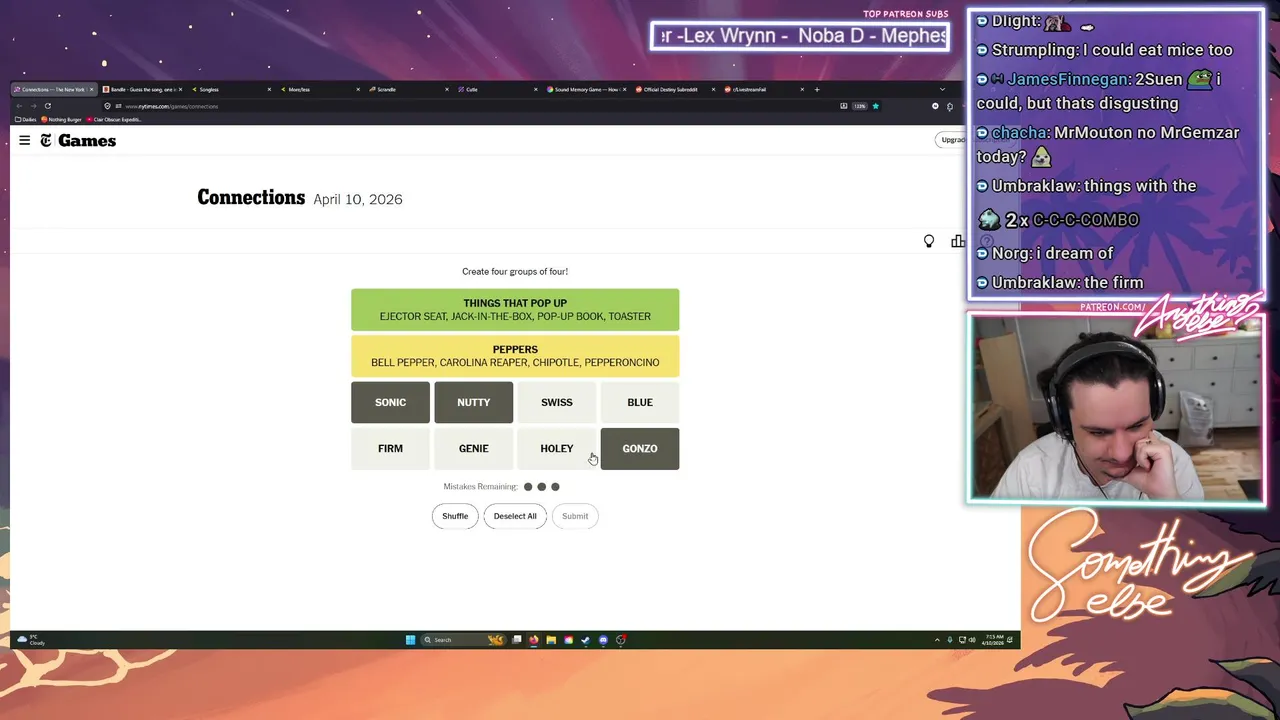Expand the system tray hidden icons chevron

937,640
